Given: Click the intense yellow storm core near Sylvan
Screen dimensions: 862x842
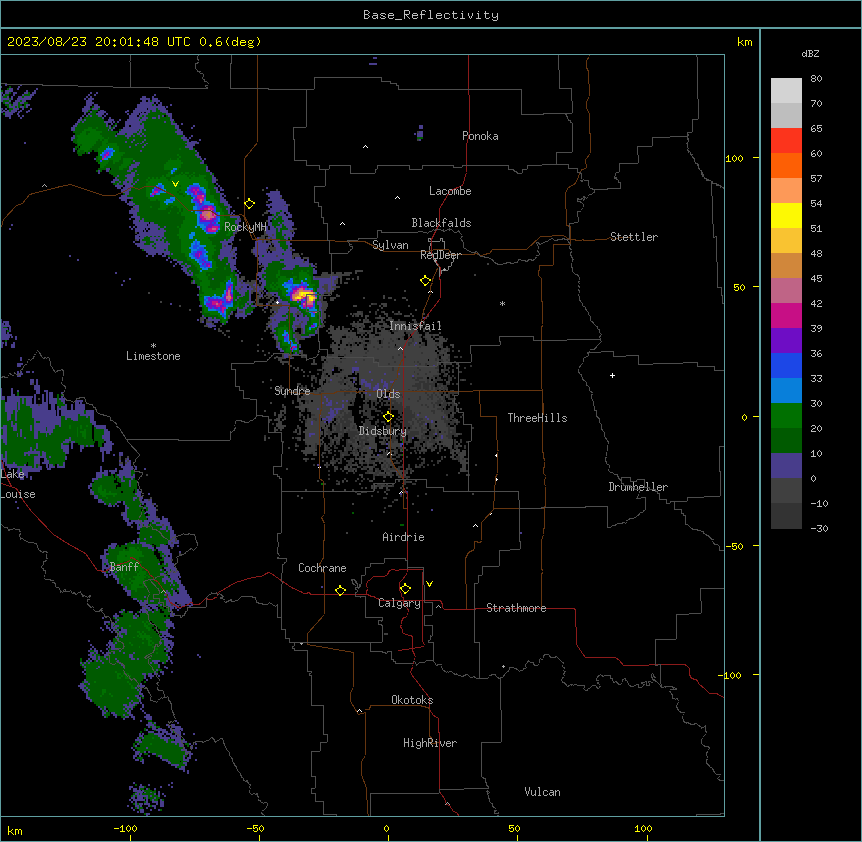Looking at the screenshot, I should (303, 296).
